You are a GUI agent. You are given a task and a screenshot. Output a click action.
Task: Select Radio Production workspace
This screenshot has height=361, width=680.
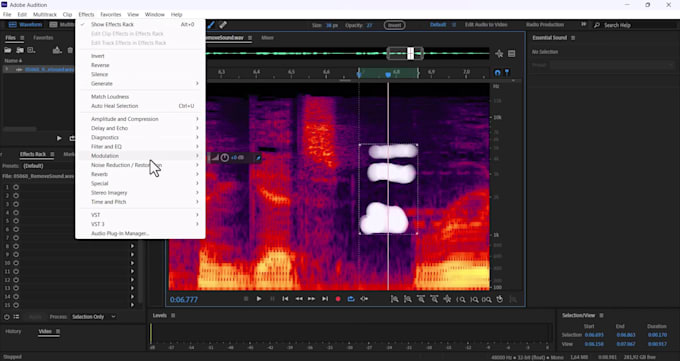click(x=545, y=25)
